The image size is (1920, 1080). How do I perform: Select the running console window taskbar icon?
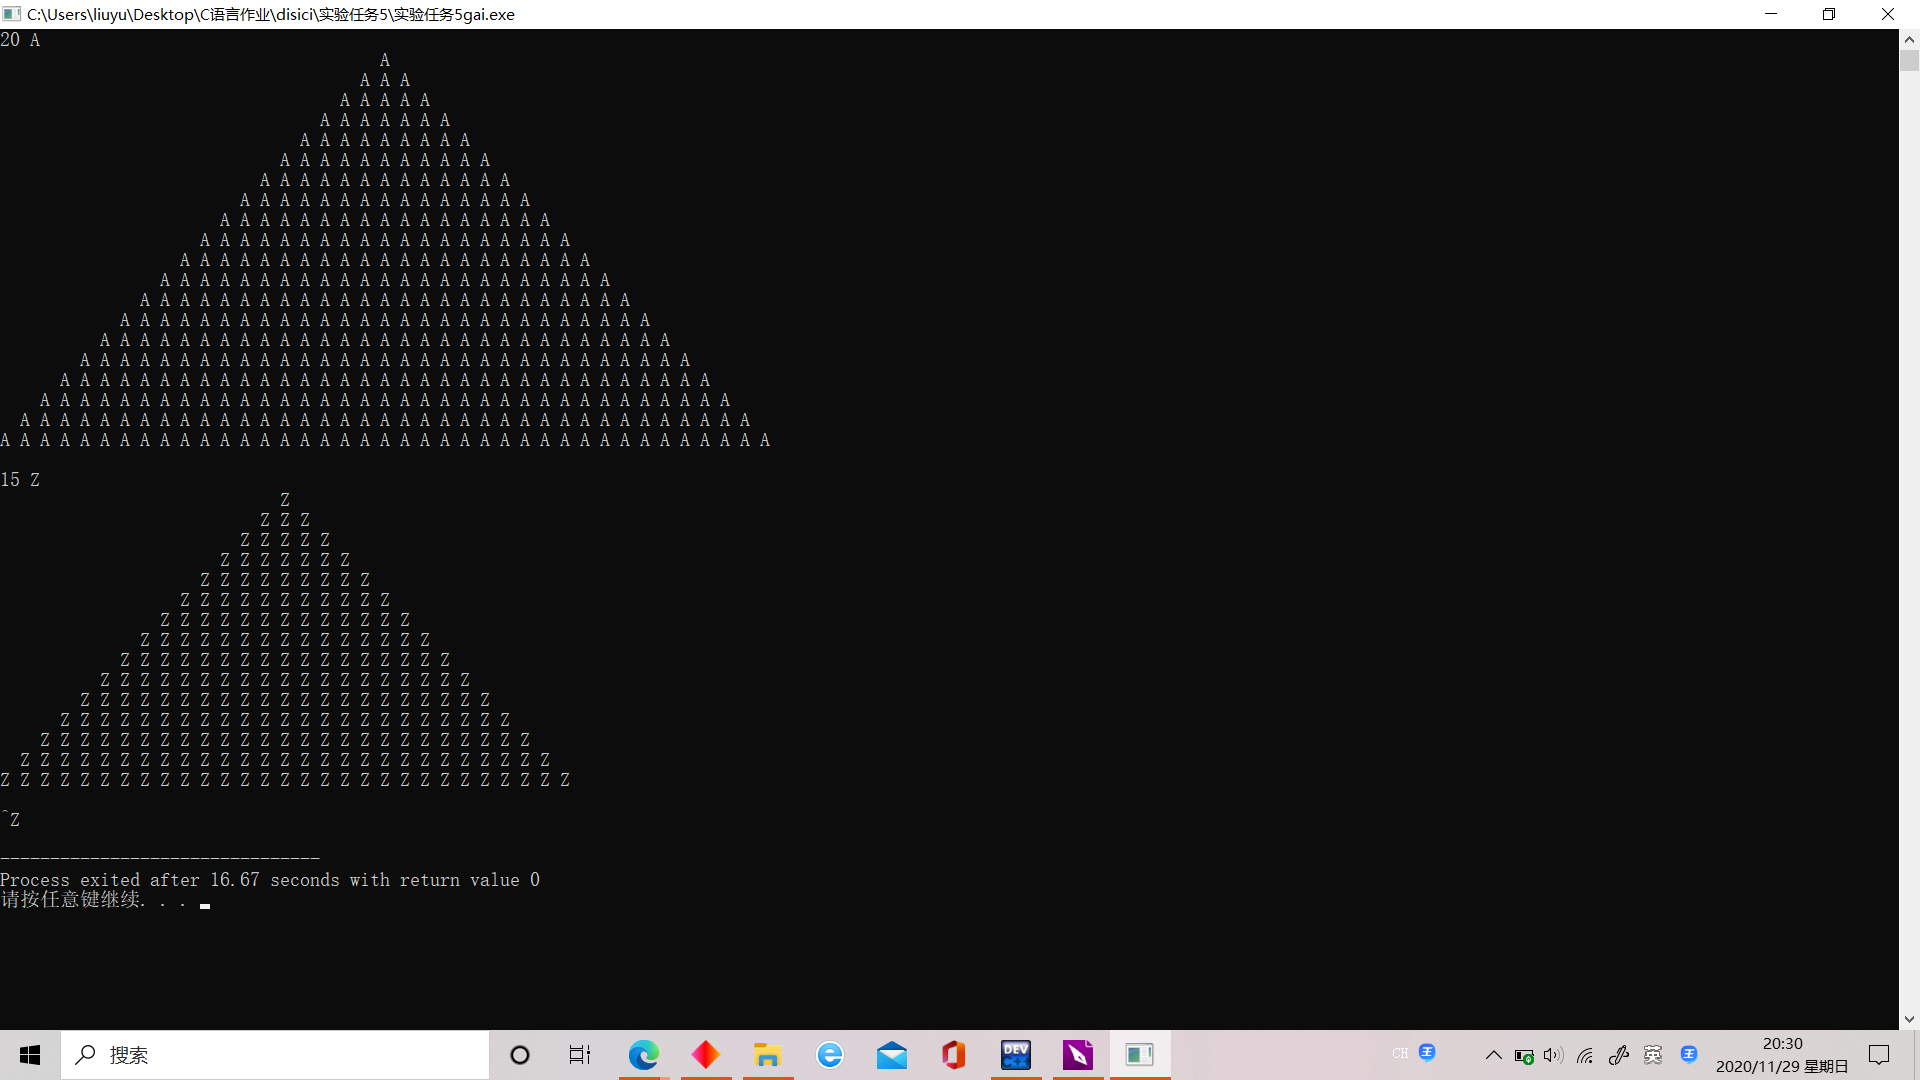point(1139,1055)
